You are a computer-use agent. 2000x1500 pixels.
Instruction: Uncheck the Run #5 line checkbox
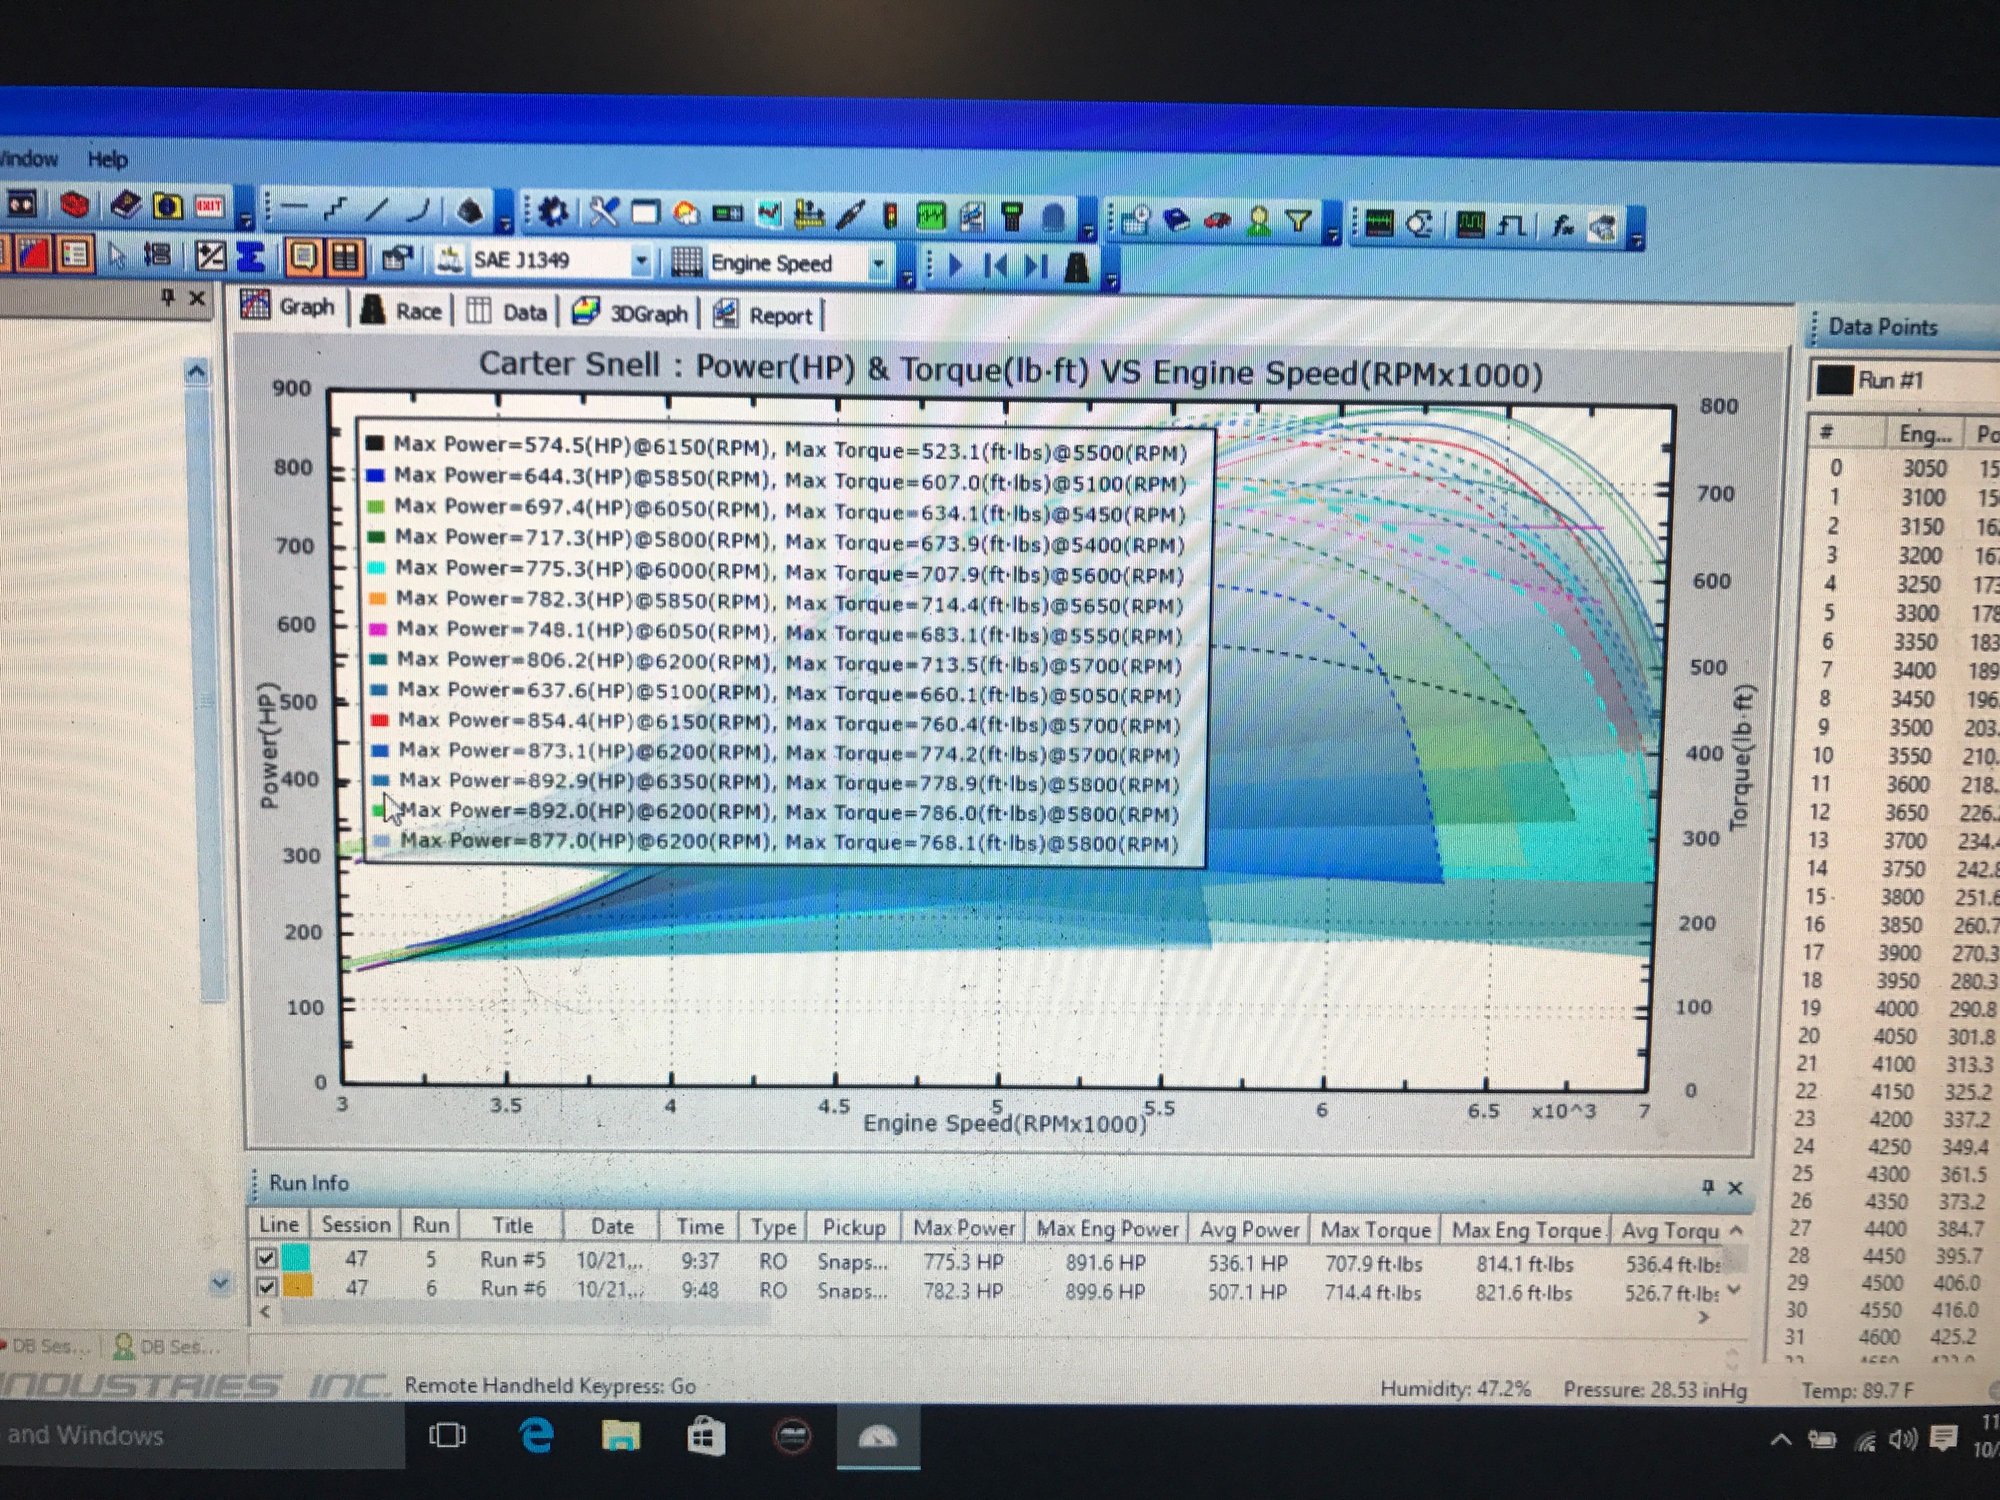[266, 1258]
